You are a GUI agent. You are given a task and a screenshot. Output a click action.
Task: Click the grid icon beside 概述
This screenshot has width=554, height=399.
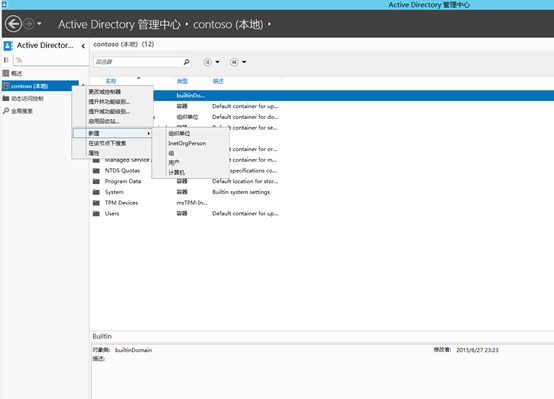pyautogui.click(x=6, y=73)
